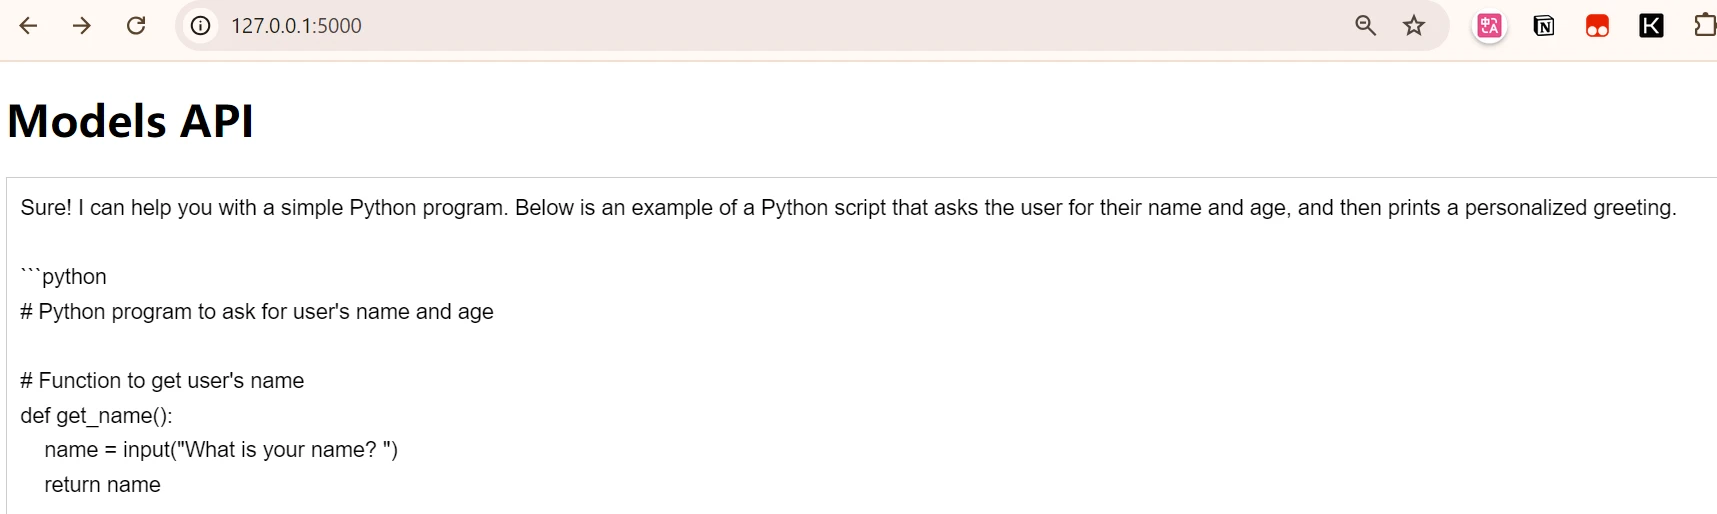Open the black K extension
This screenshot has height=514, width=1717.
coord(1651,26)
